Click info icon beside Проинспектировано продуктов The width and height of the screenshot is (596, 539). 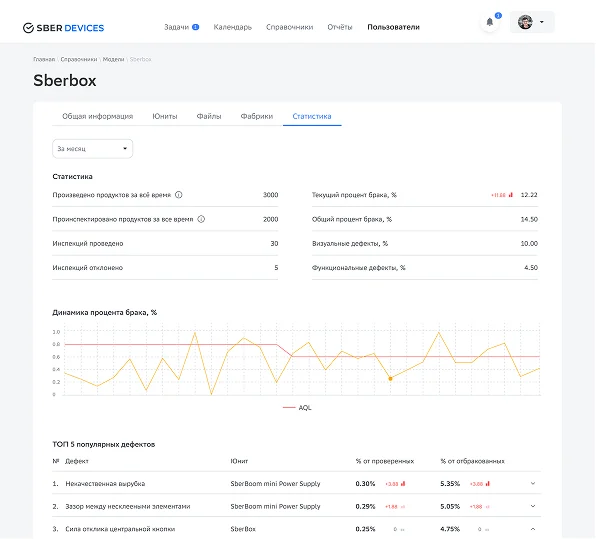[x=201, y=219]
